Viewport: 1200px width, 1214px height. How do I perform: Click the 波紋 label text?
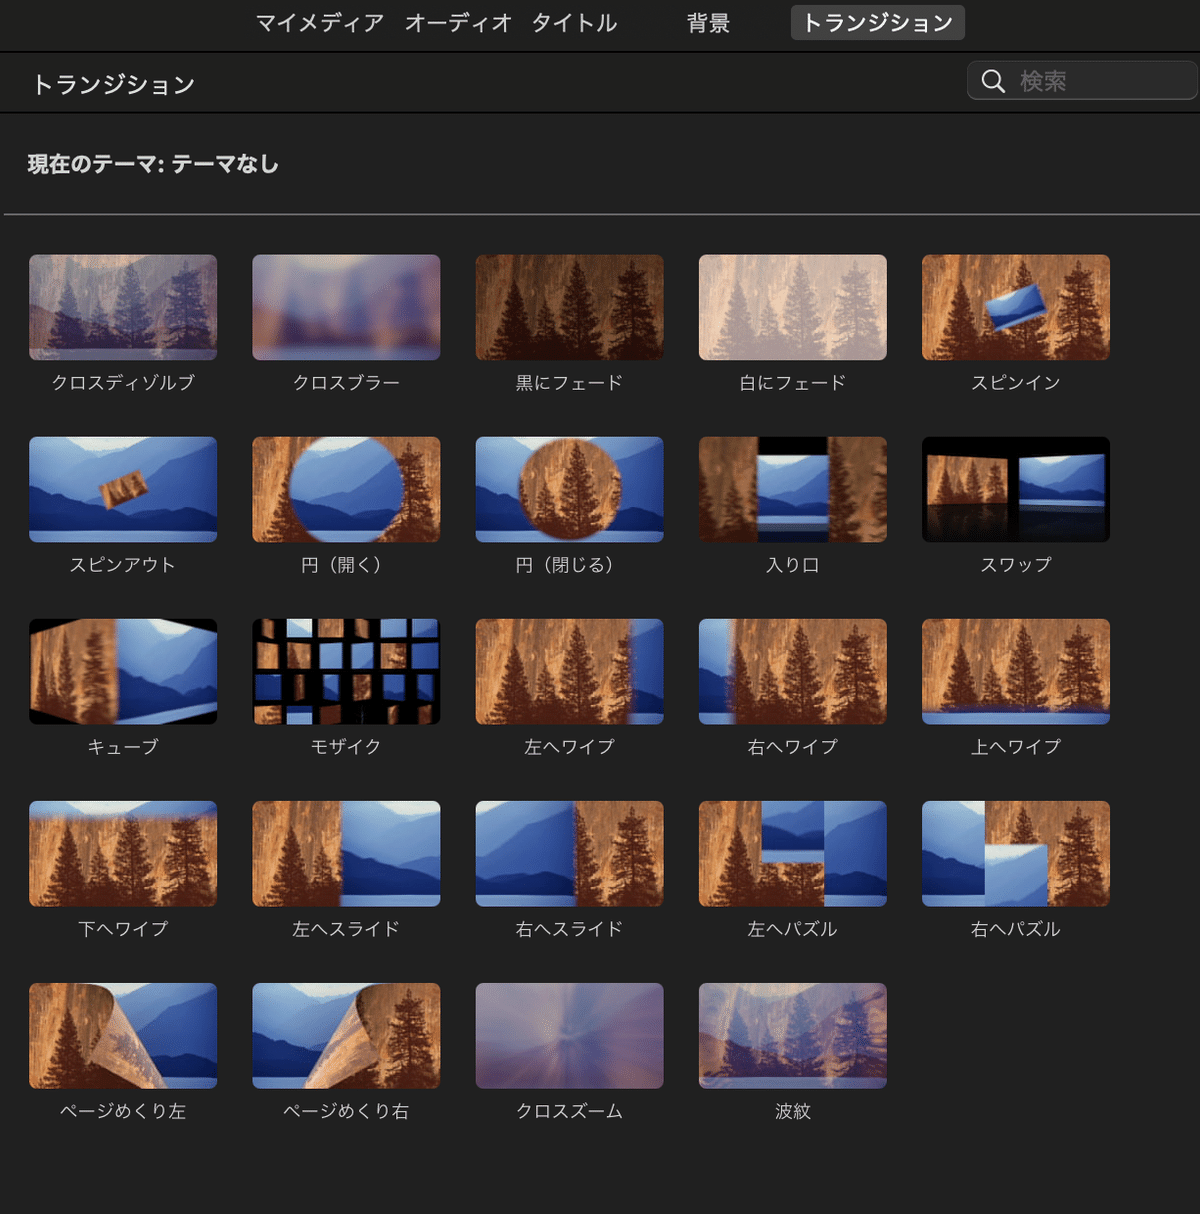[792, 1110]
